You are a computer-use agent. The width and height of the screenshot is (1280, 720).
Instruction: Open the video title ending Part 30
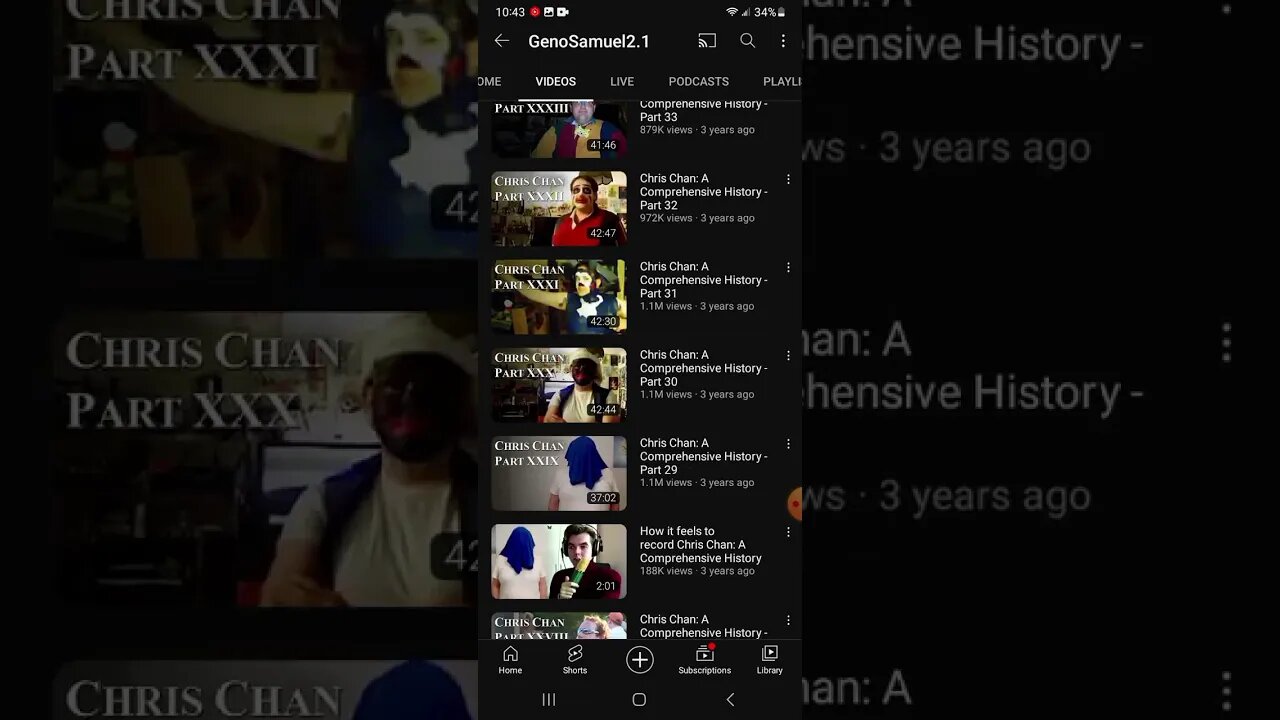tap(704, 368)
